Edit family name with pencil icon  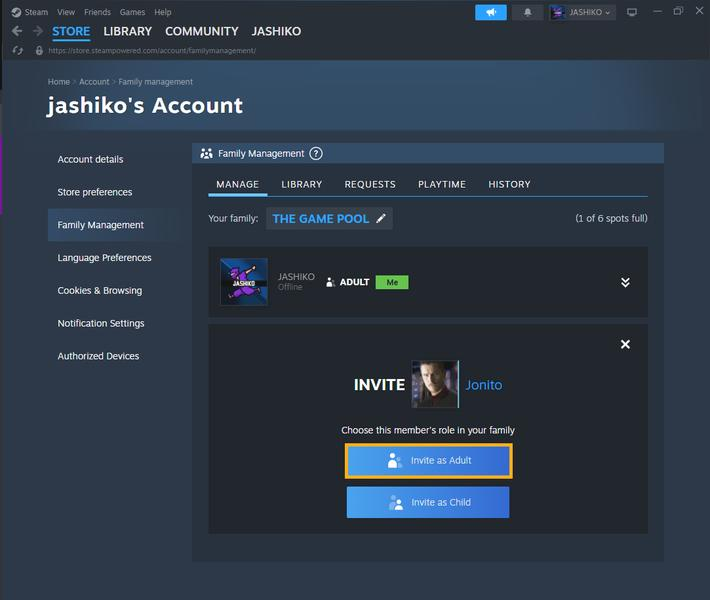[x=381, y=218]
